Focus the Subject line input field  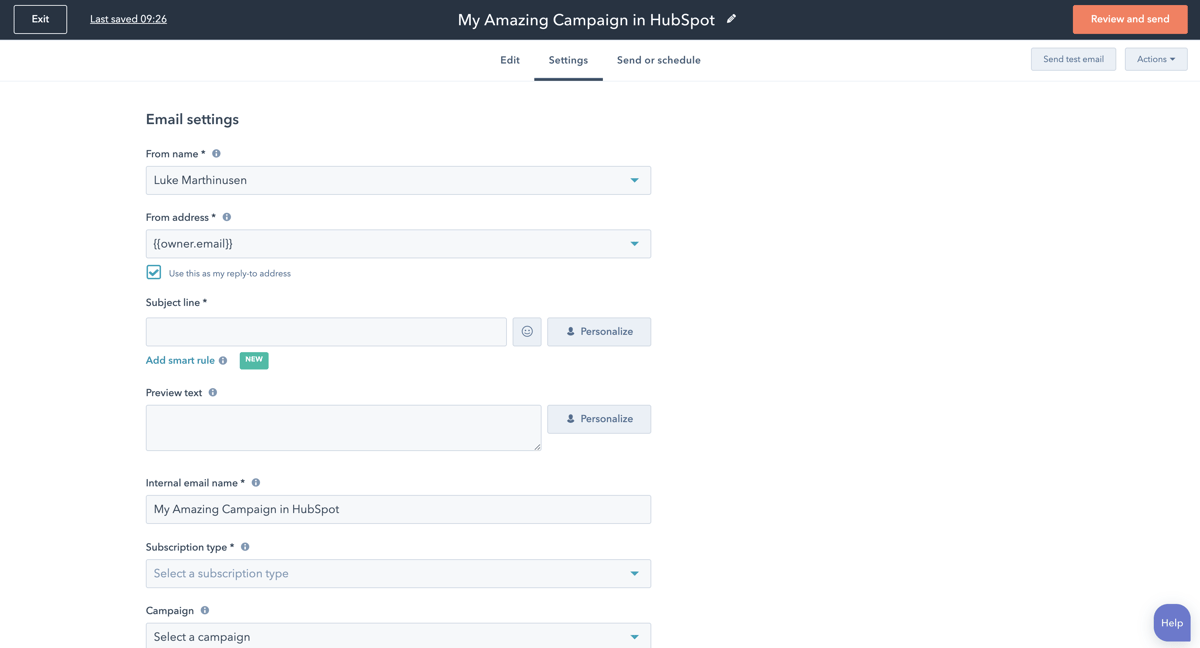click(326, 332)
